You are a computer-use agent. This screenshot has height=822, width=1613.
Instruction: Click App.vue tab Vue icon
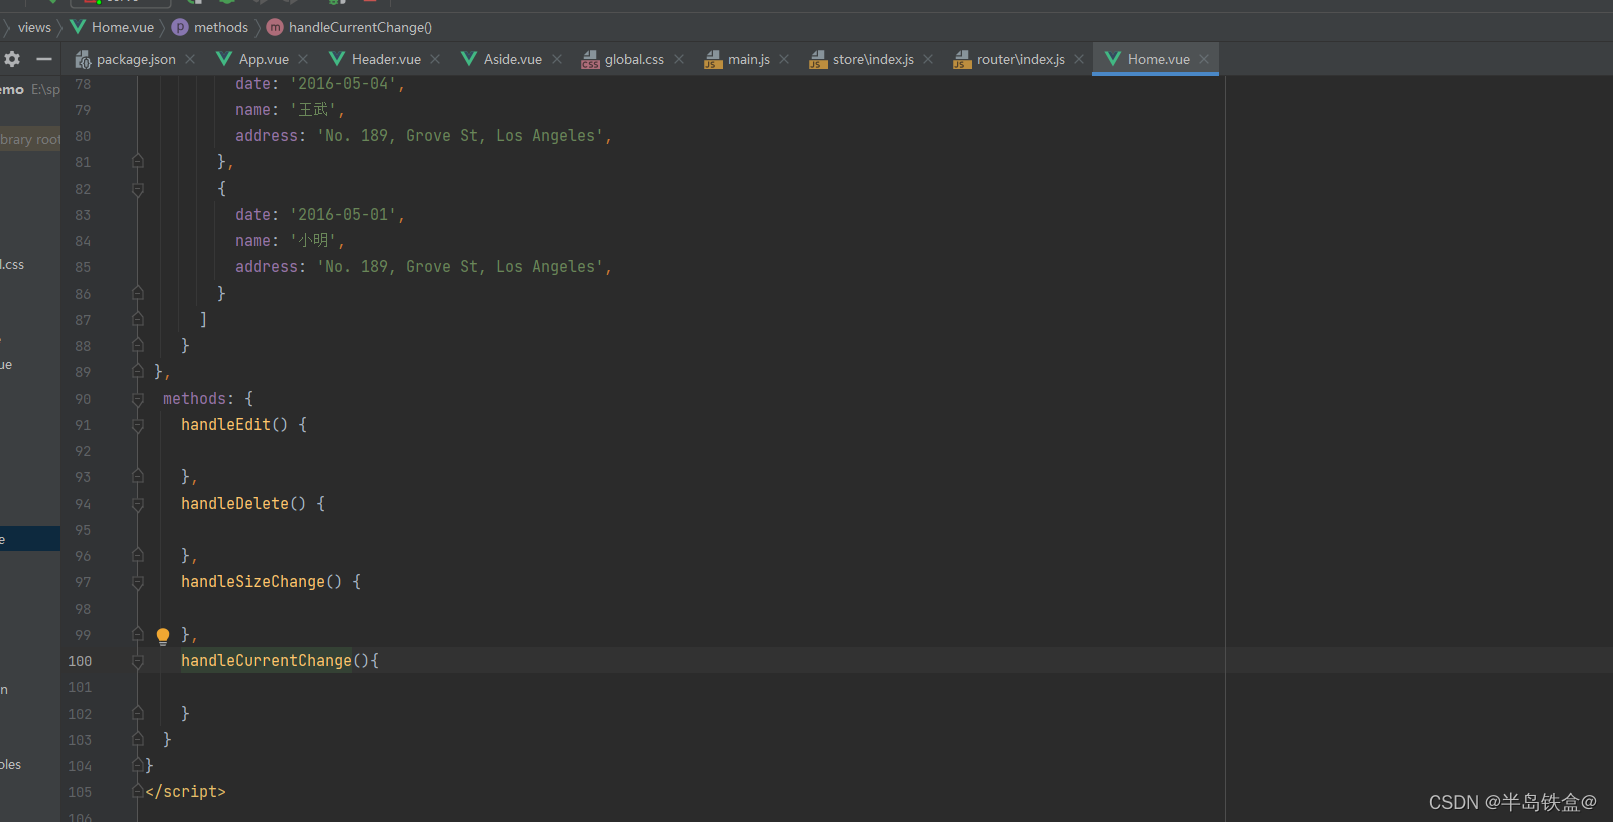click(x=224, y=59)
